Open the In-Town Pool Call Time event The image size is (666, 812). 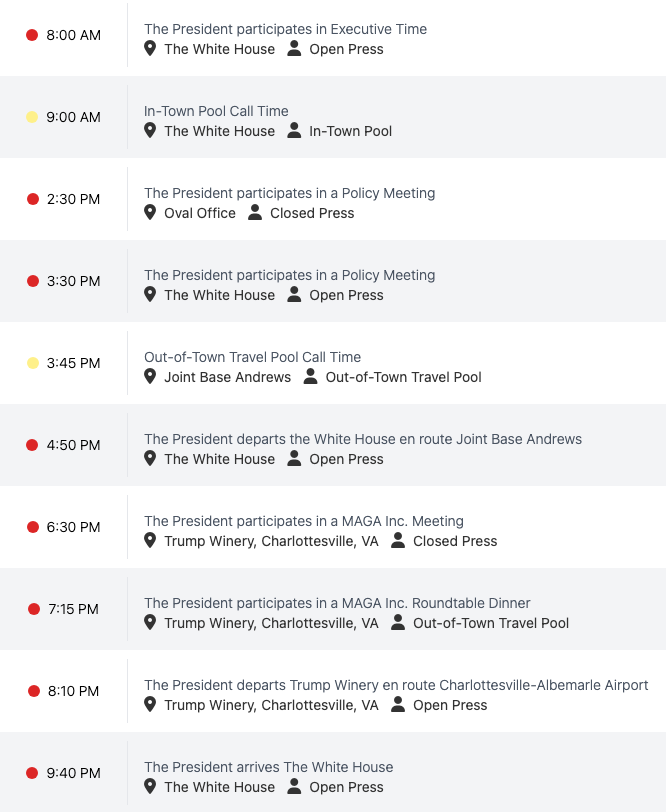click(216, 111)
